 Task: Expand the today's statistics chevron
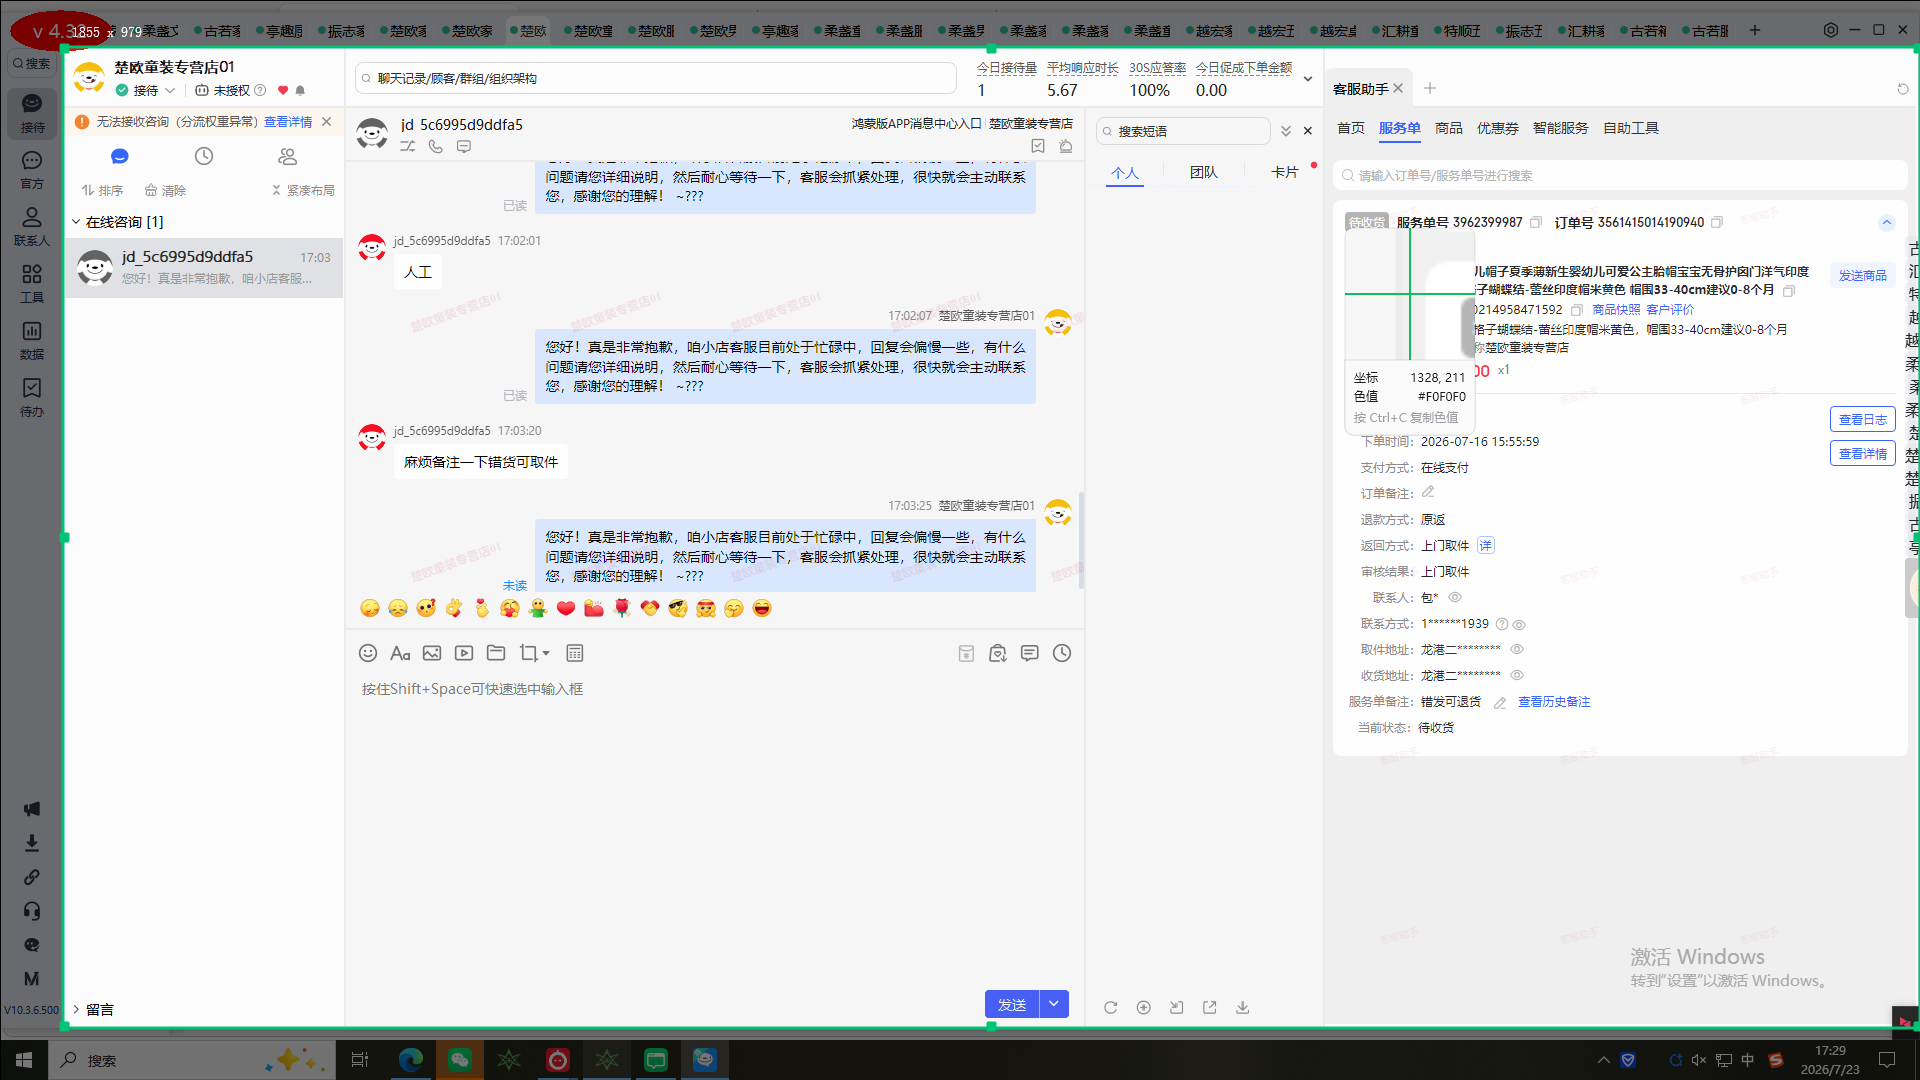pyautogui.click(x=1307, y=79)
